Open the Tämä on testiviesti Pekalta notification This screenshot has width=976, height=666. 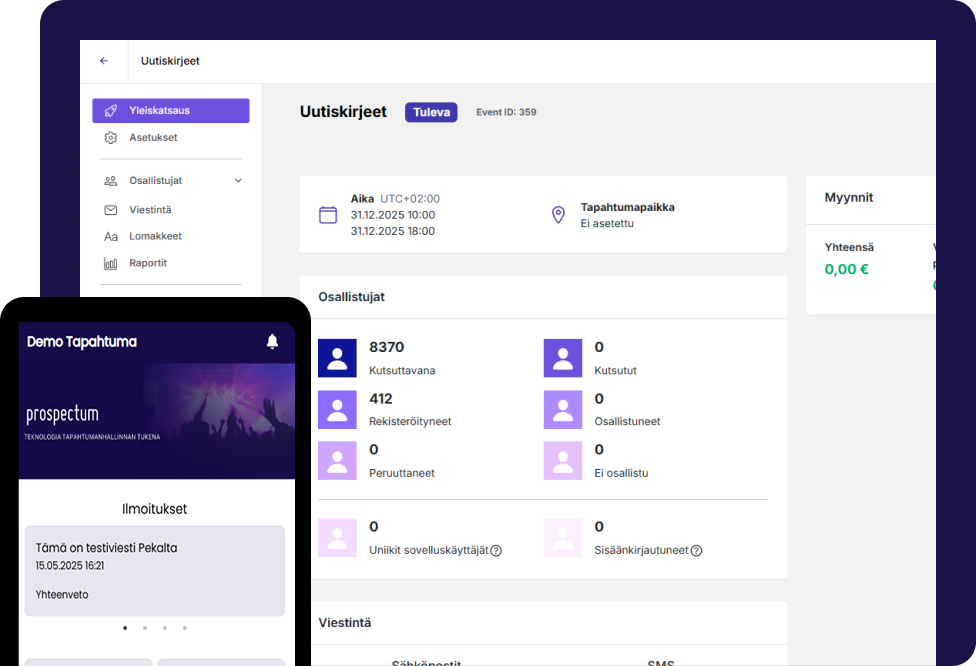point(155,570)
